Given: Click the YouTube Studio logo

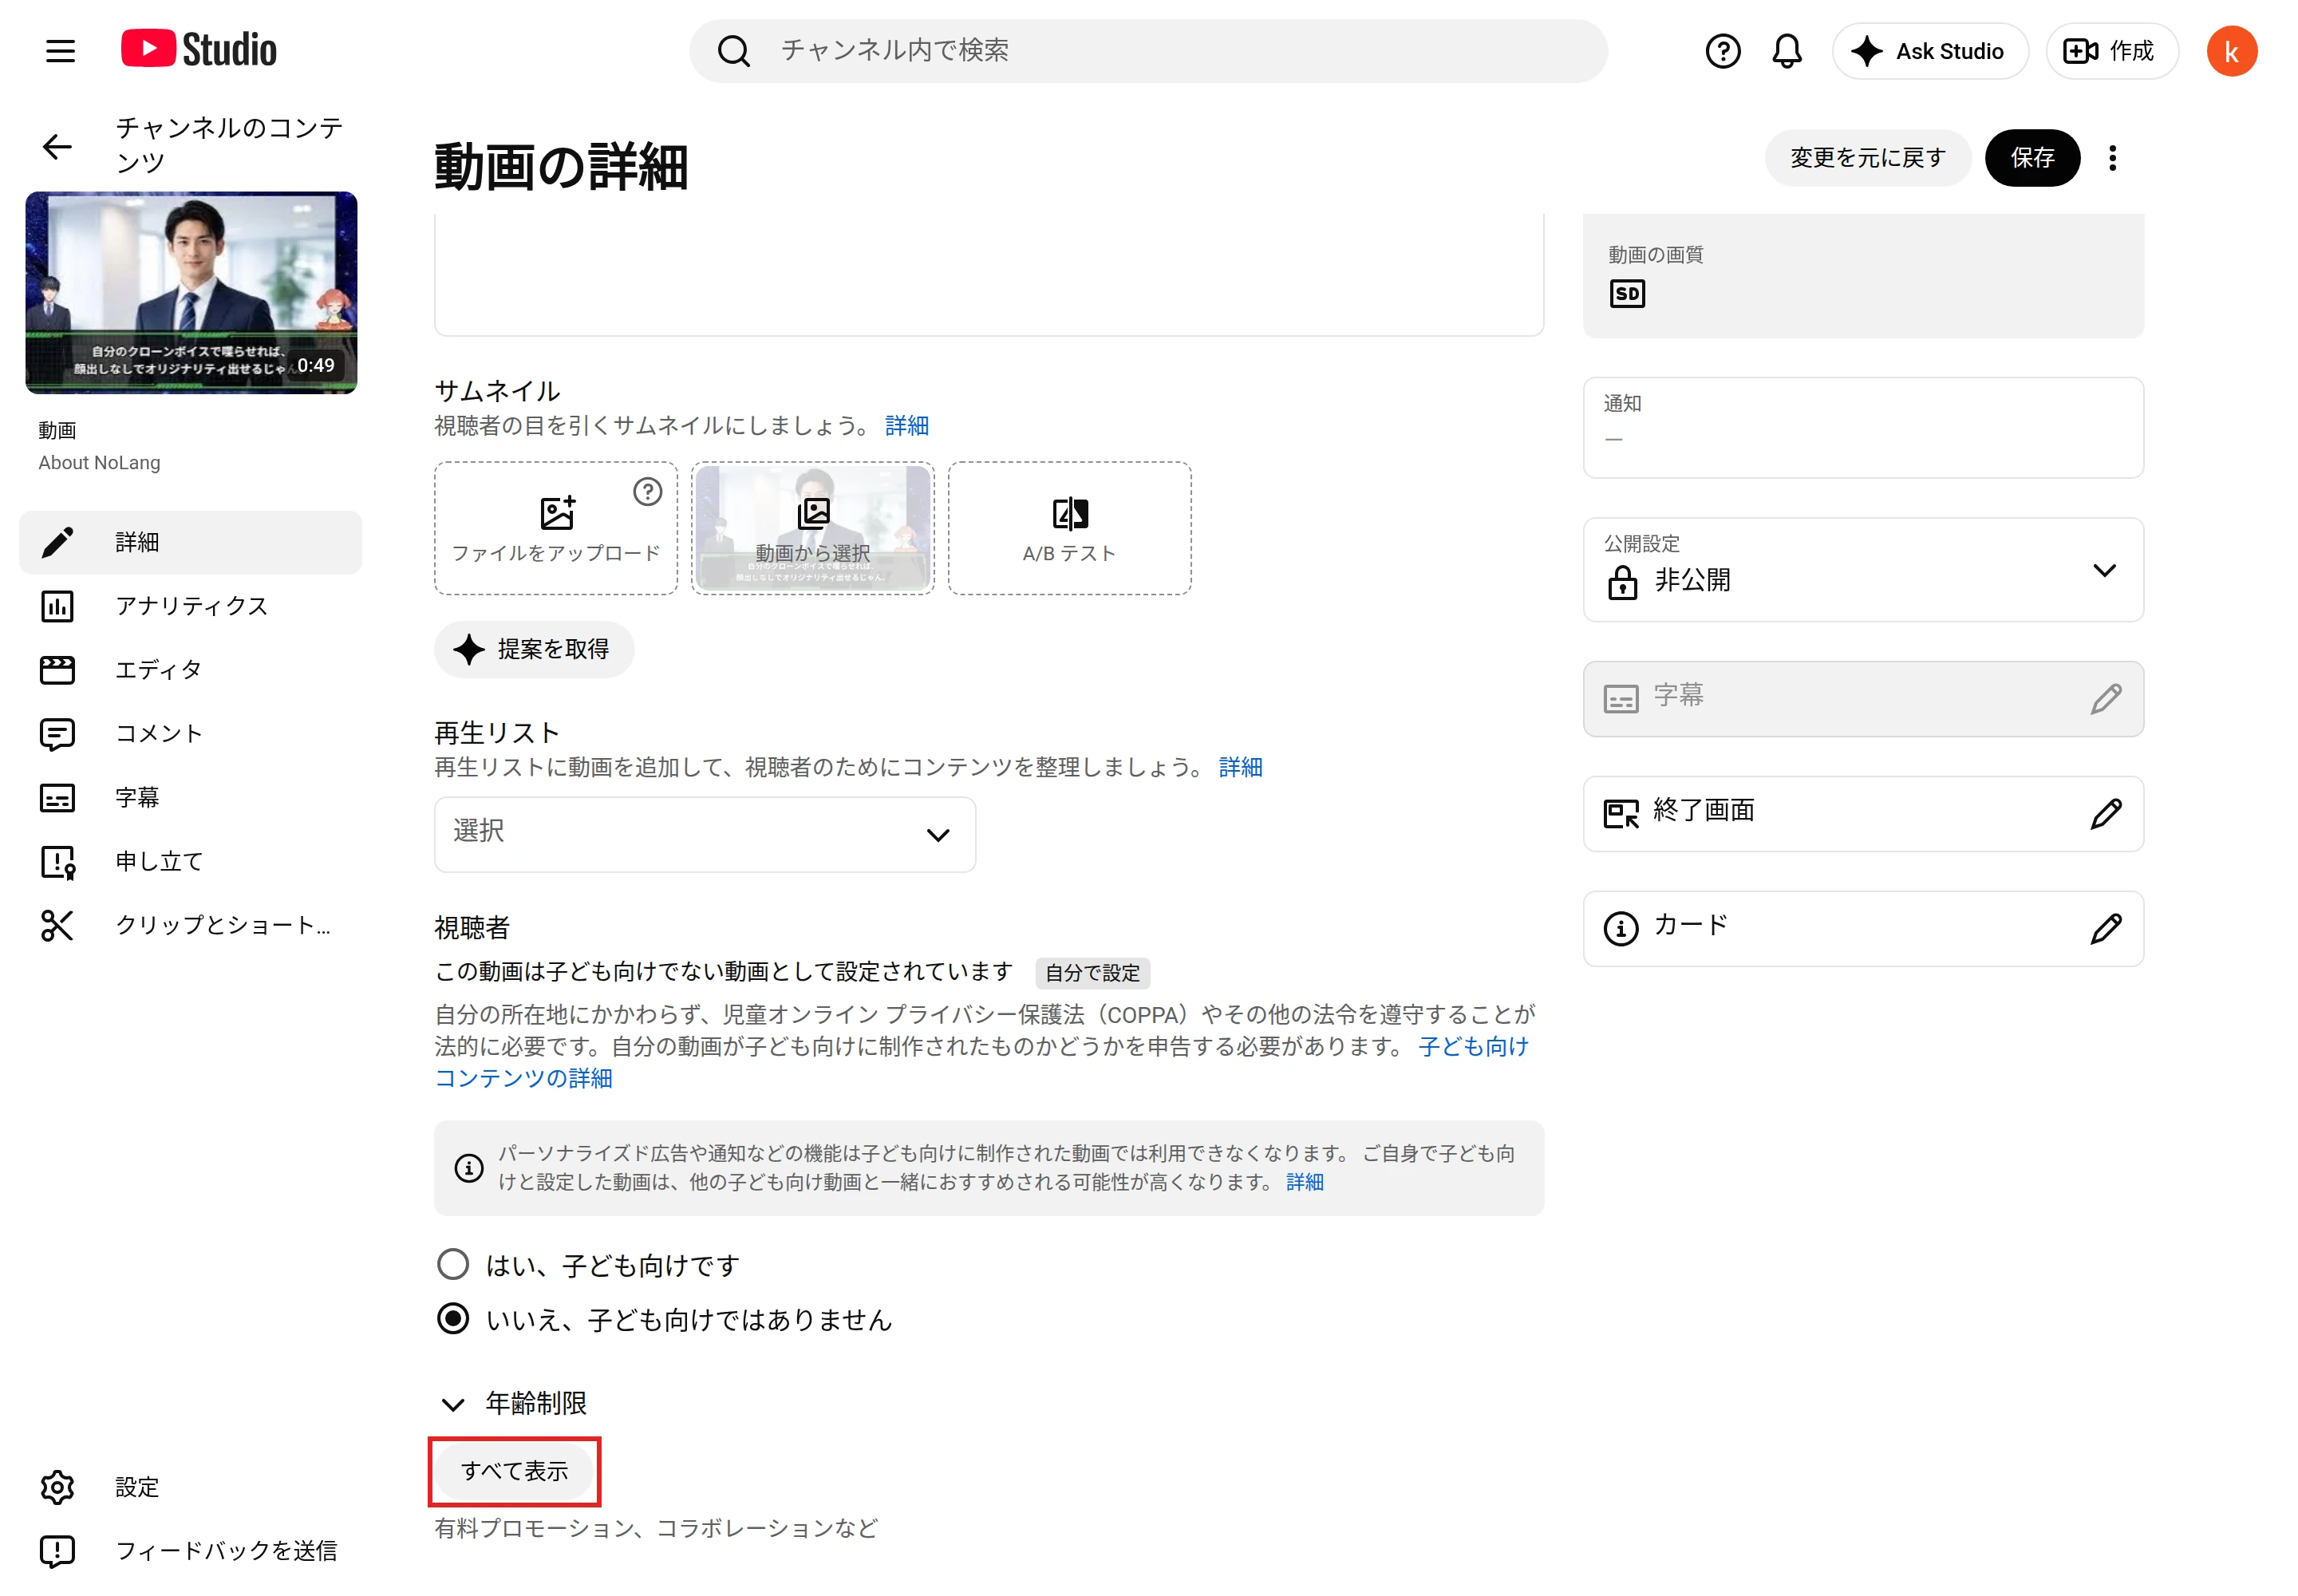Looking at the screenshot, I should 199,49.
